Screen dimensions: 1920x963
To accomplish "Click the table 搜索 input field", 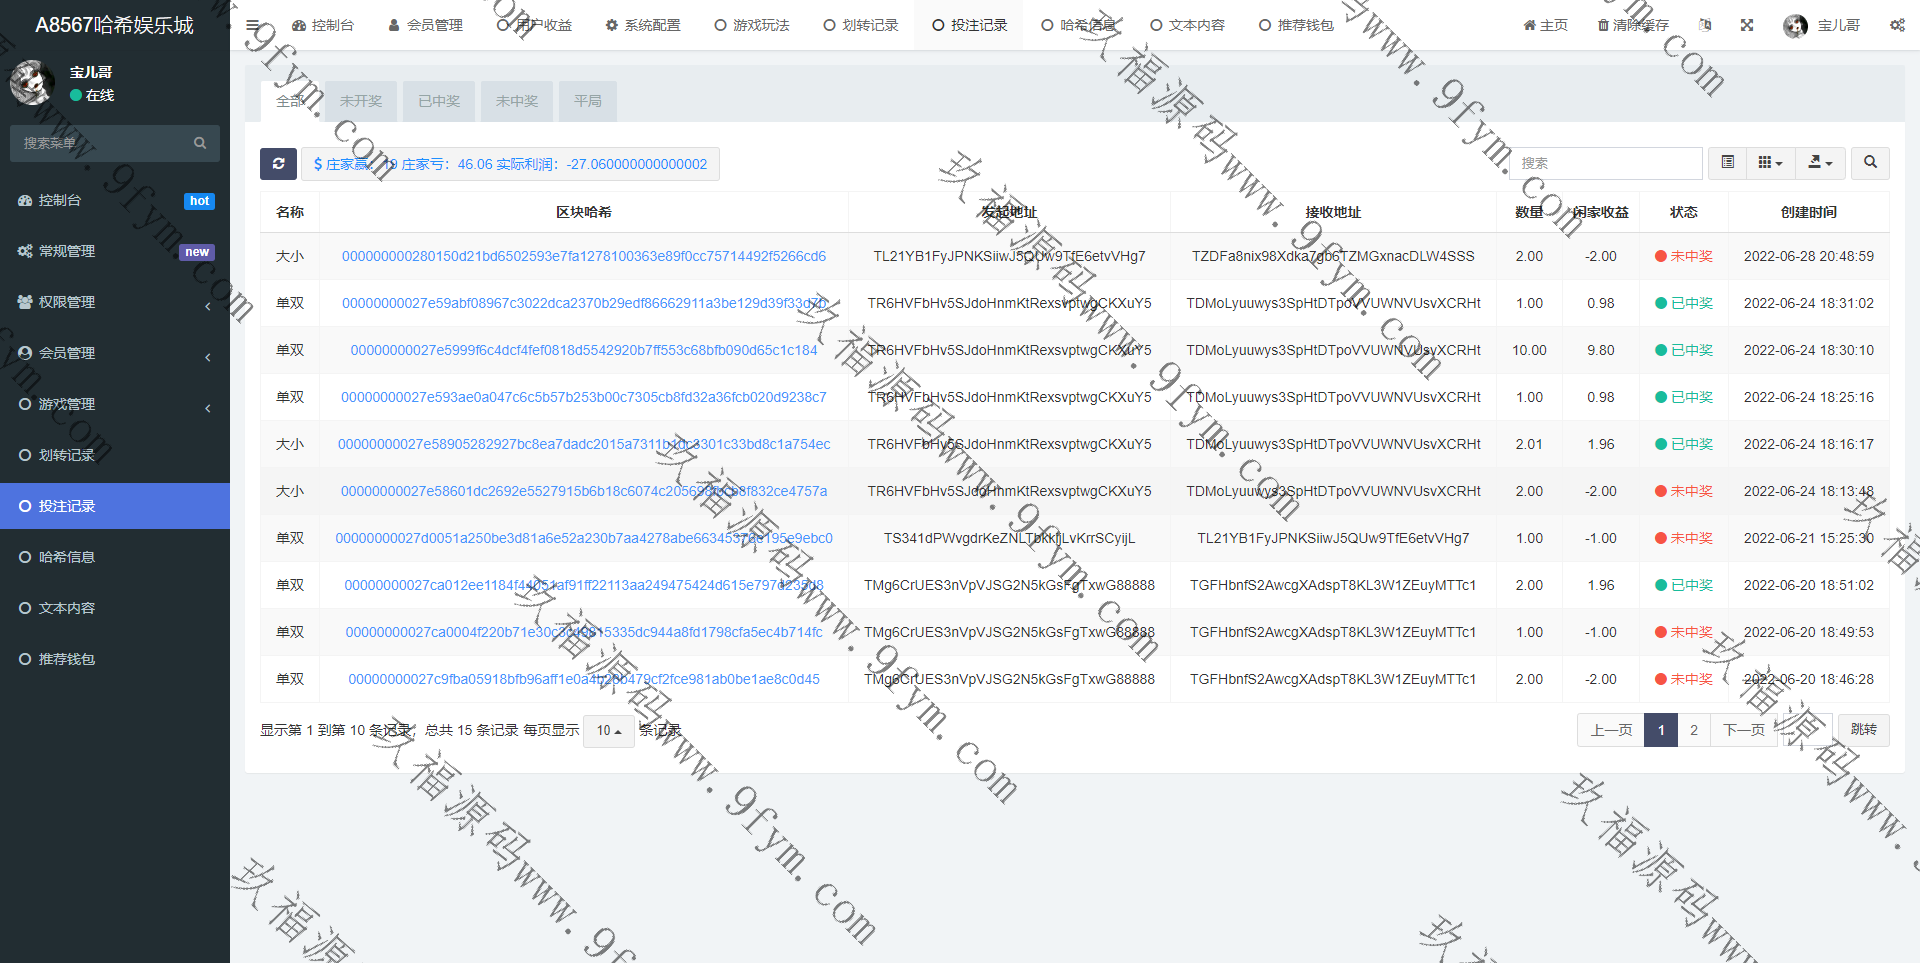I will click(x=1606, y=163).
